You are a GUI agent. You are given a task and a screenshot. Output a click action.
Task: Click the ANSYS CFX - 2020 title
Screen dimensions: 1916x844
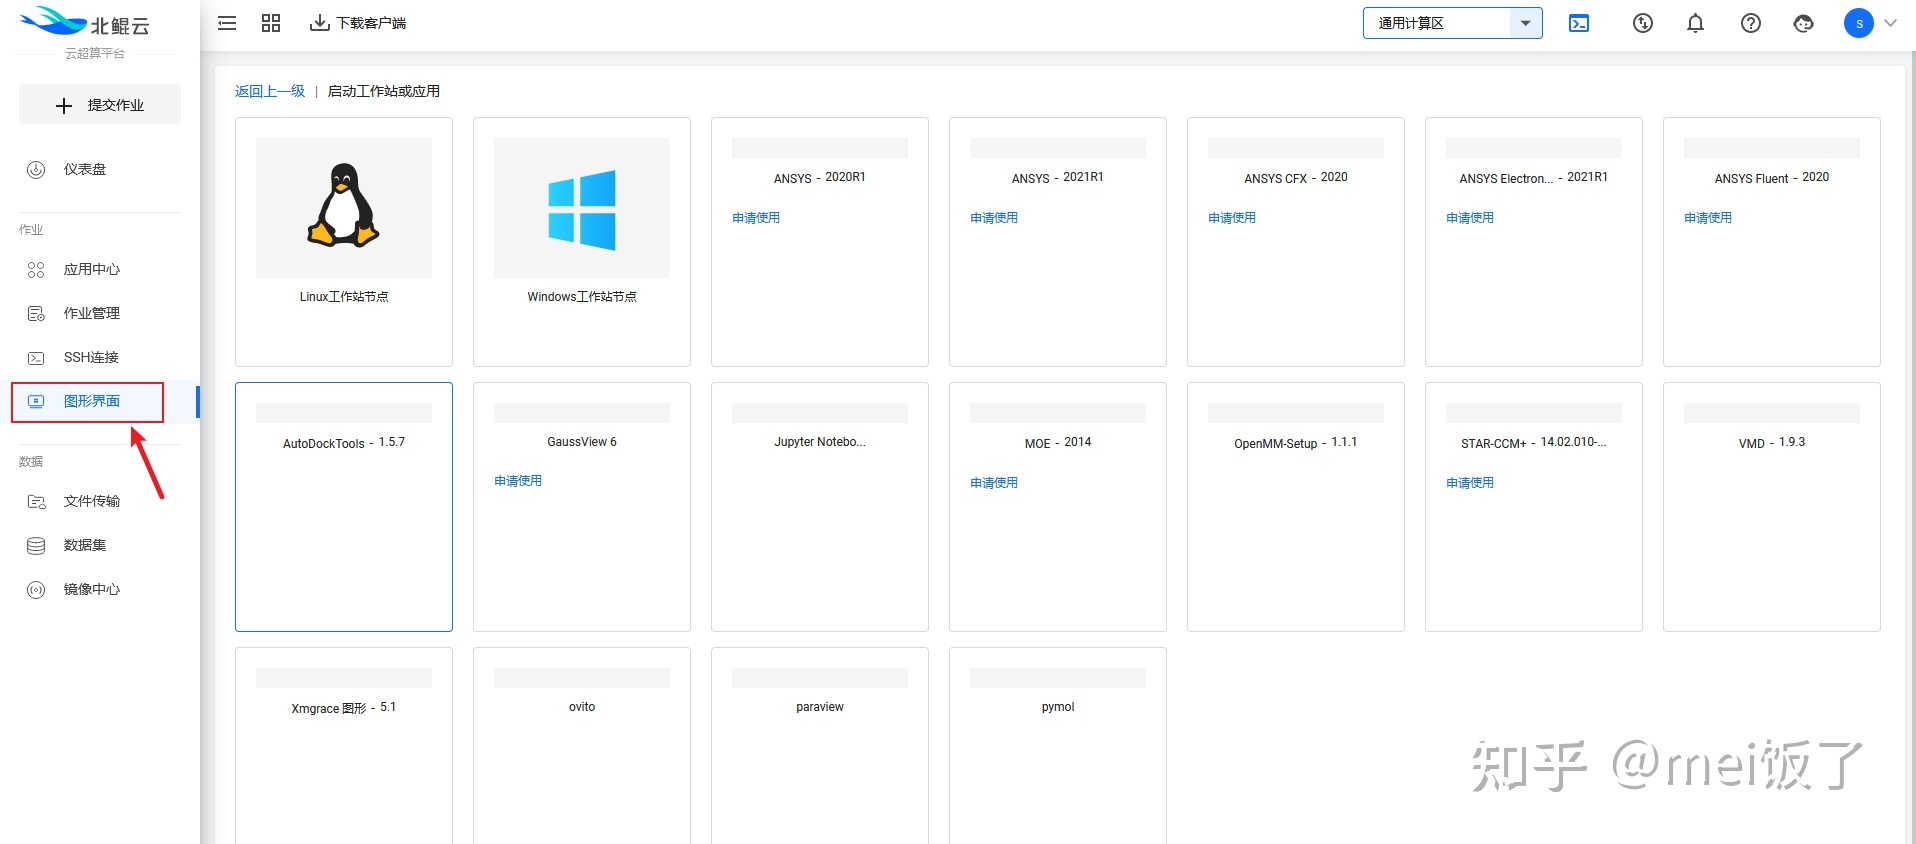1296,178
